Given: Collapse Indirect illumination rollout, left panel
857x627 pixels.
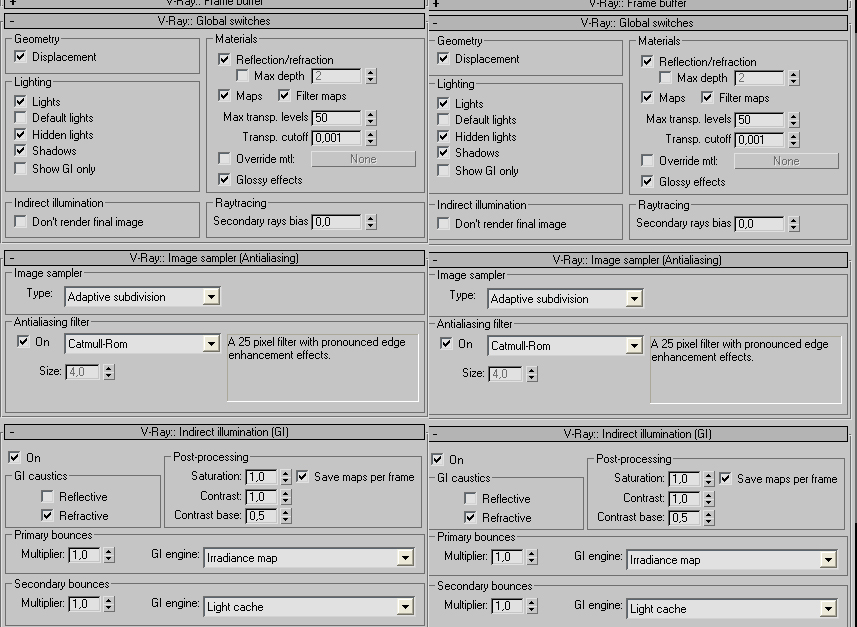Looking at the screenshot, I should click(214, 432).
